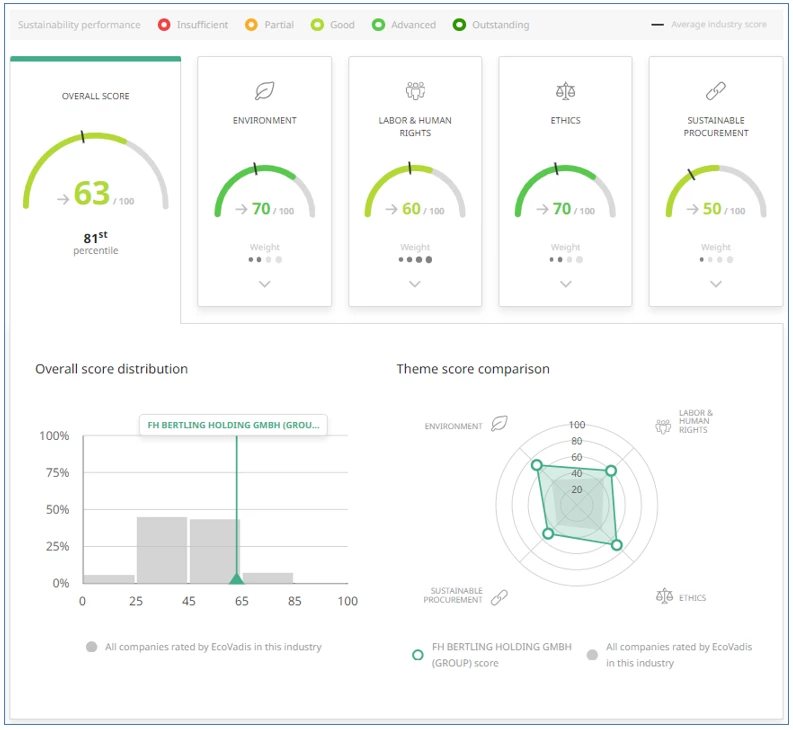Click the chain icon beside radar Procurement label
Screen dimensions: 793x730
tap(499, 597)
